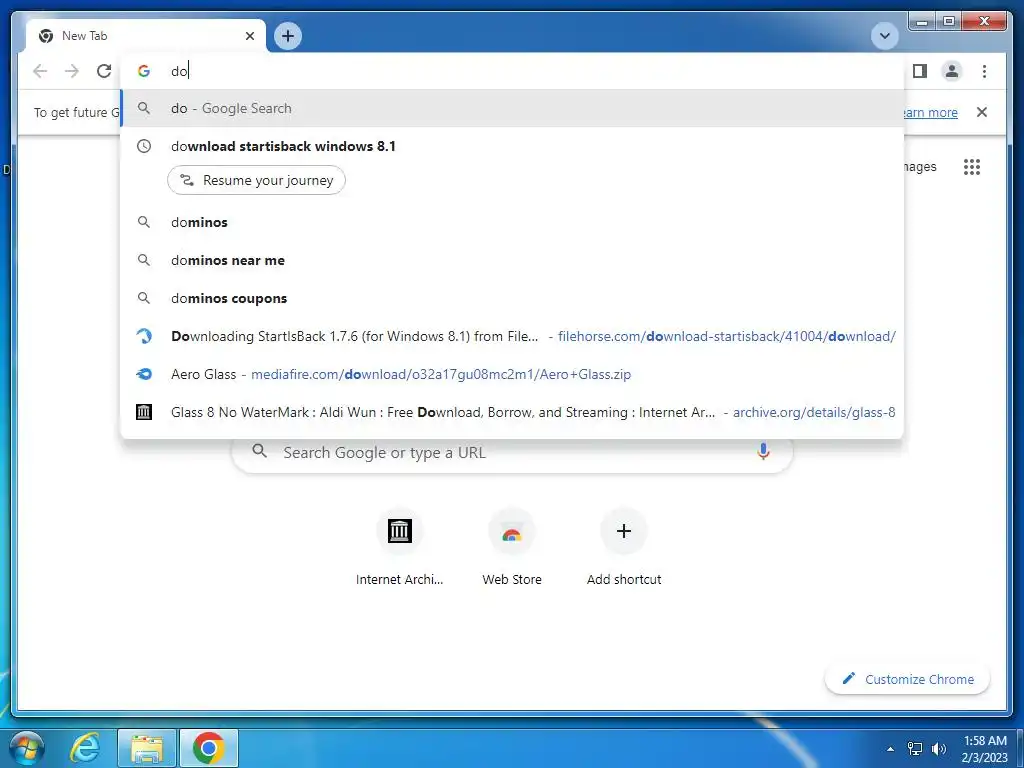Open Customize Chrome

(908, 679)
